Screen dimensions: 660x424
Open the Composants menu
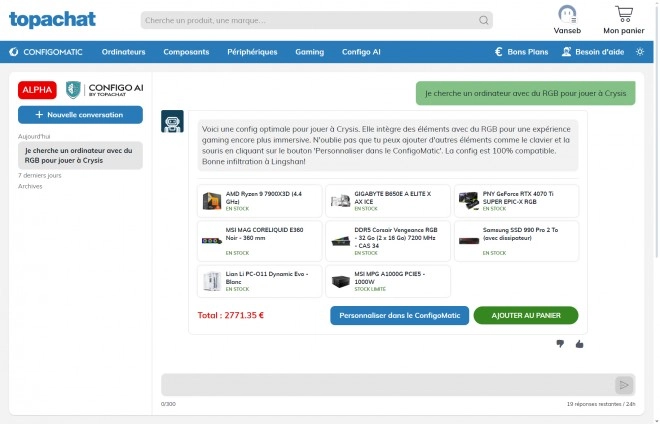click(186, 52)
